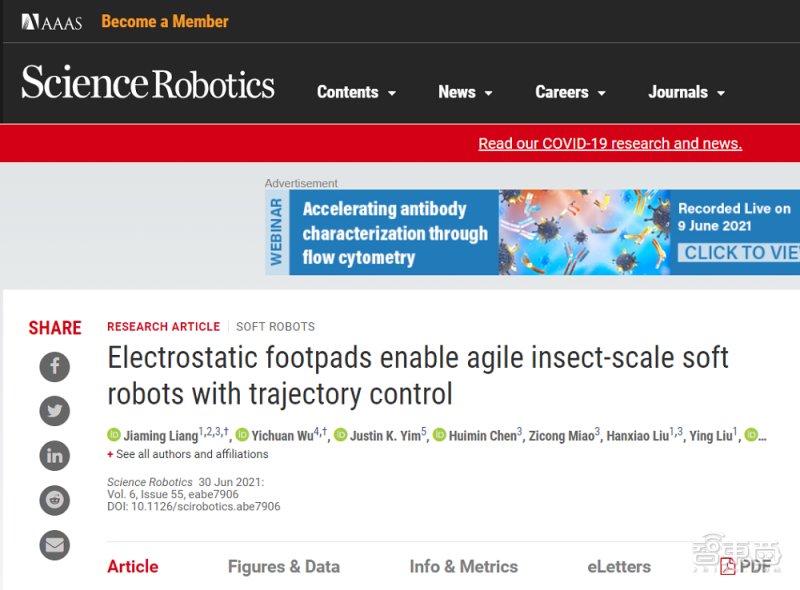This screenshot has width=800, height=590.
Task: Open the News dropdown menu
Action: (465, 92)
